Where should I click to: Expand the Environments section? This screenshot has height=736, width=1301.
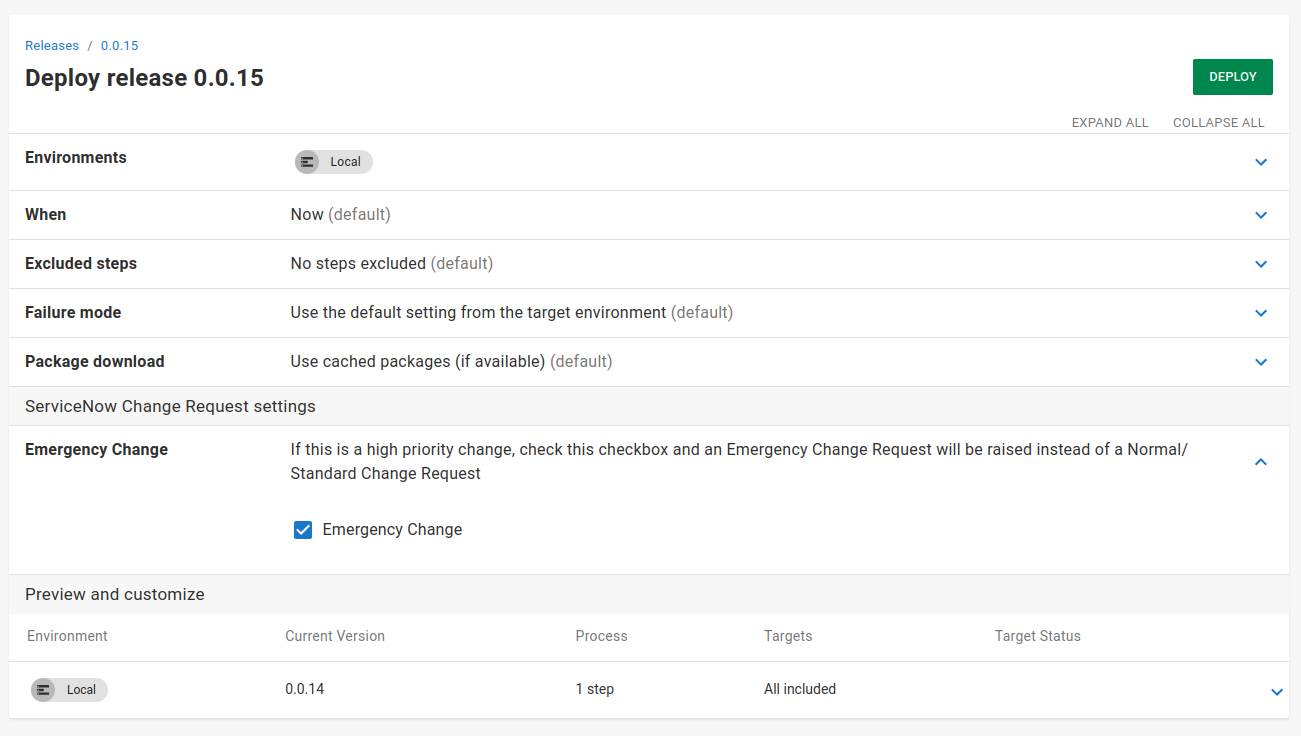pos(1261,162)
